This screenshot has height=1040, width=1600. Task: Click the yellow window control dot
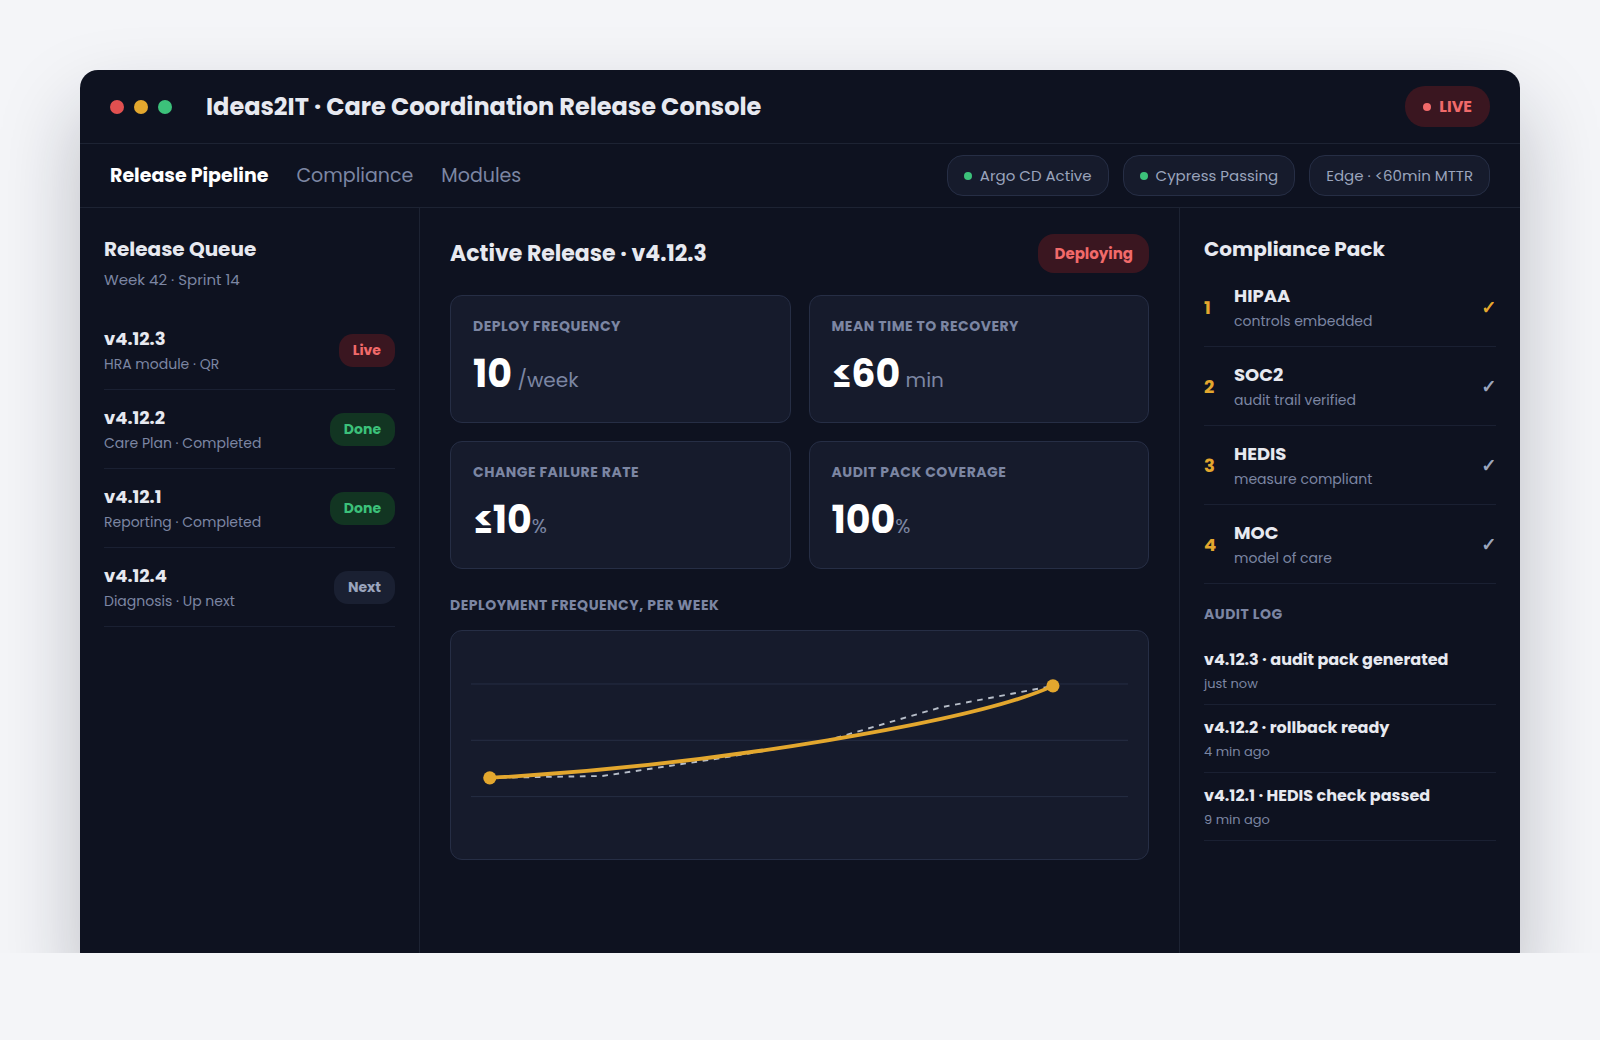(x=141, y=107)
